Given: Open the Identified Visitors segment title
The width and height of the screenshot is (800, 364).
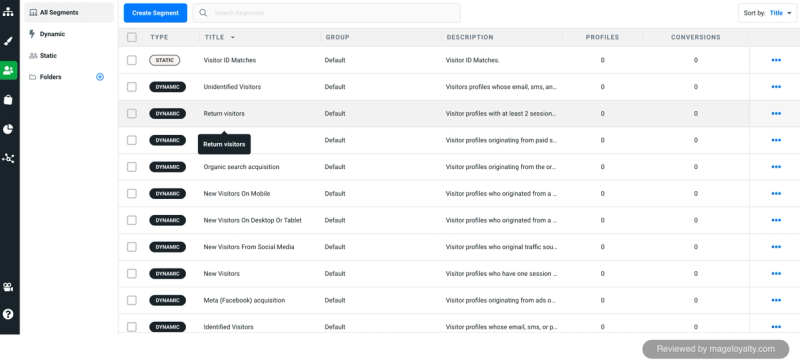Looking at the screenshot, I should pos(228,327).
